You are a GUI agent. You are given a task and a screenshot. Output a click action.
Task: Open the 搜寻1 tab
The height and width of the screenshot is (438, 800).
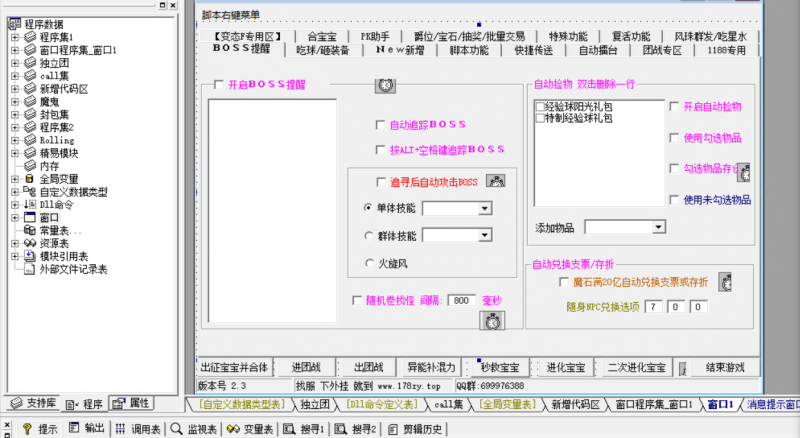304,429
